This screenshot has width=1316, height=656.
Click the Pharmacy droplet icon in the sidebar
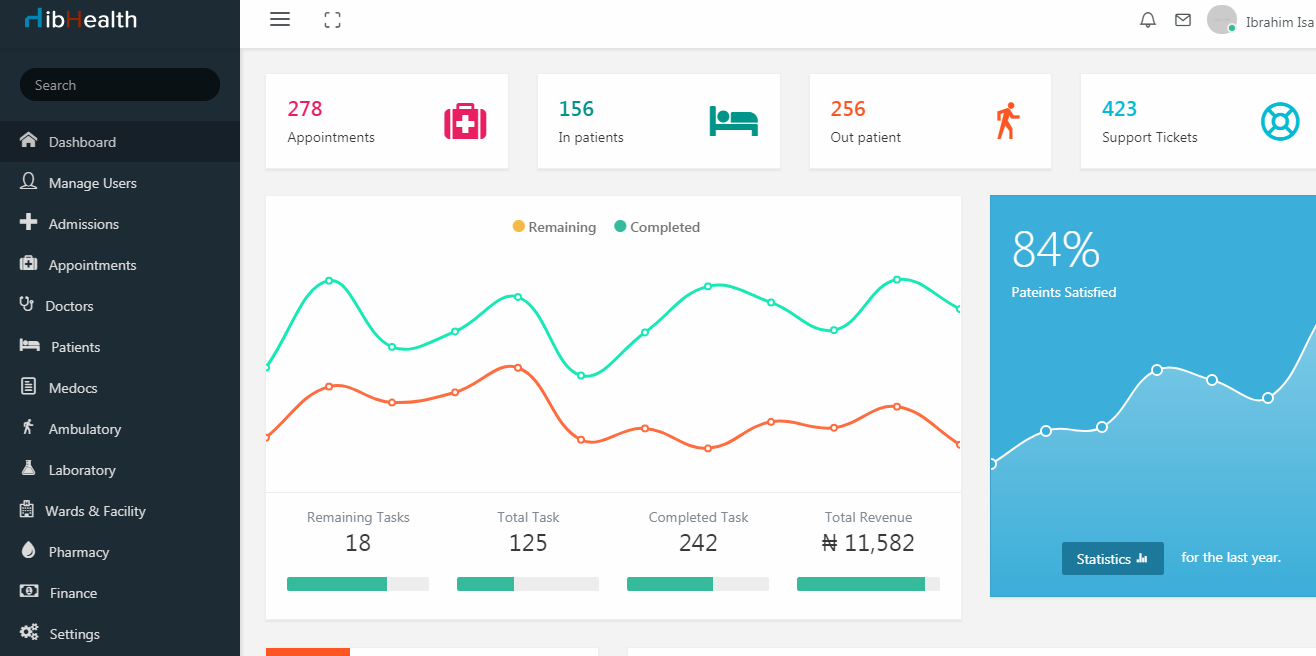(x=29, y=551)
